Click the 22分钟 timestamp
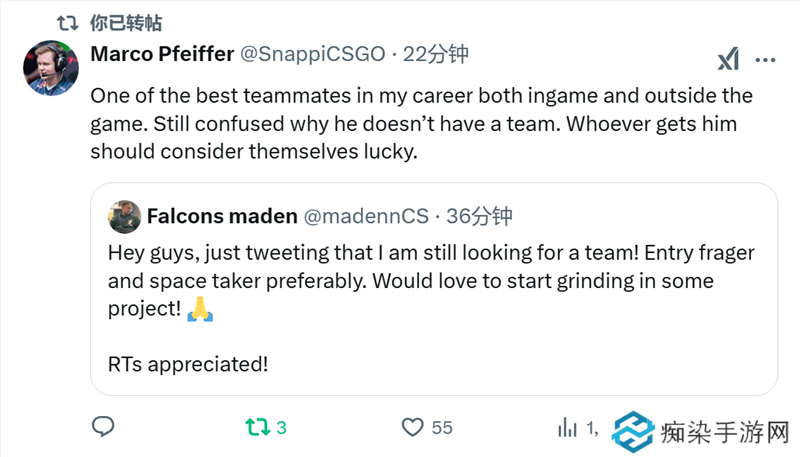The image size is (800, 457). [x=435, y=54]
